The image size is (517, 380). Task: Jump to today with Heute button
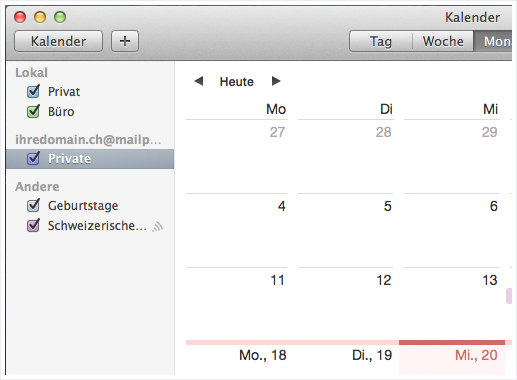pos(237,82)
